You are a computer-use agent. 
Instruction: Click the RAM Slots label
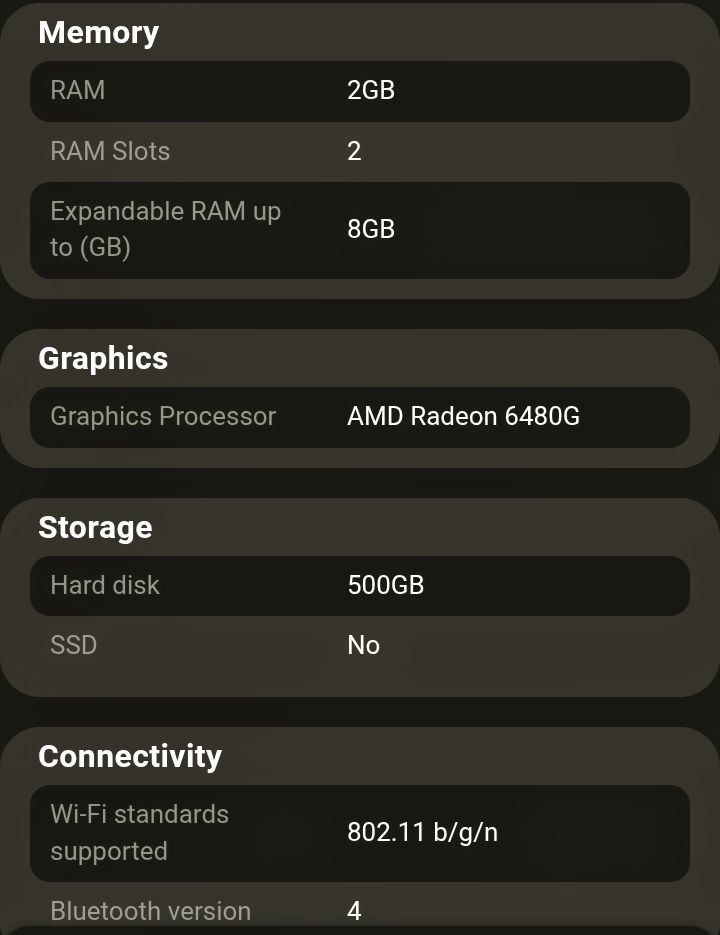[x=110, y=151]
